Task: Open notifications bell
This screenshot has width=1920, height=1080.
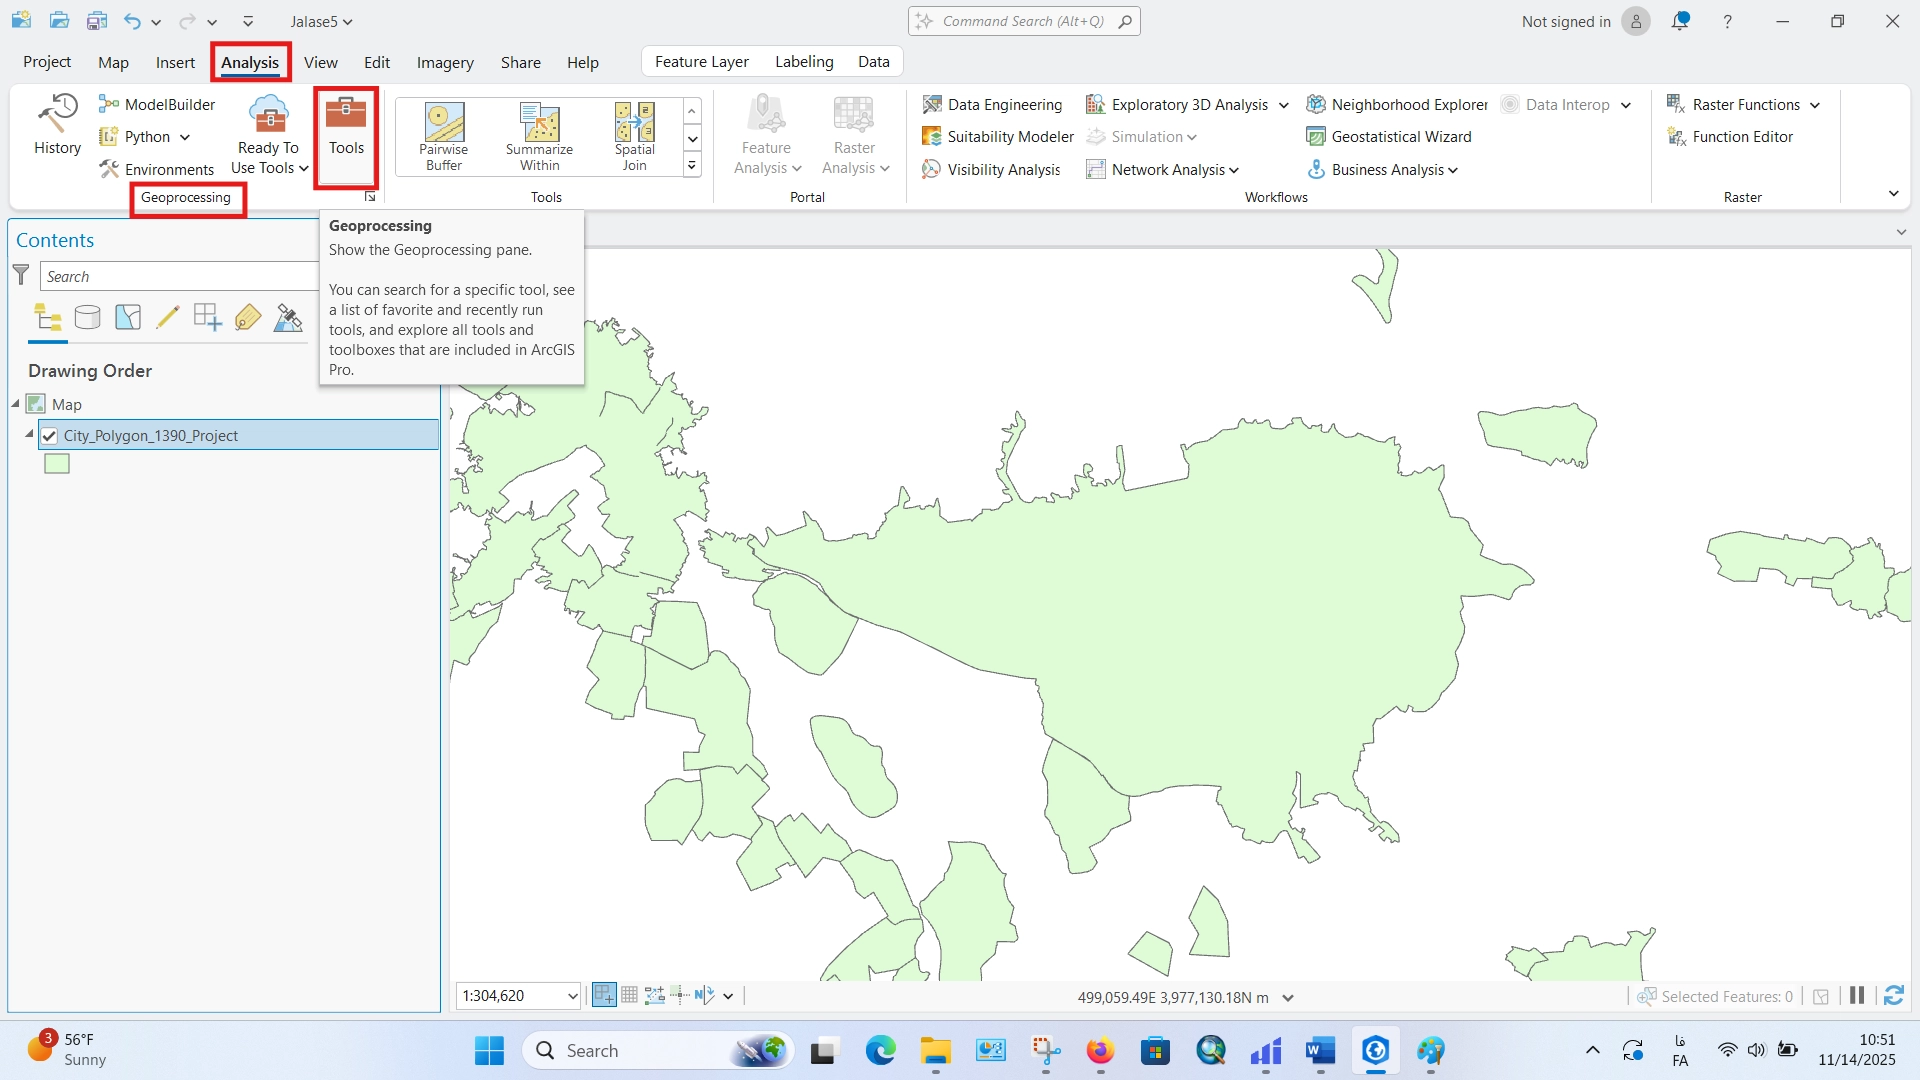Action: [x=1680, y=21]
